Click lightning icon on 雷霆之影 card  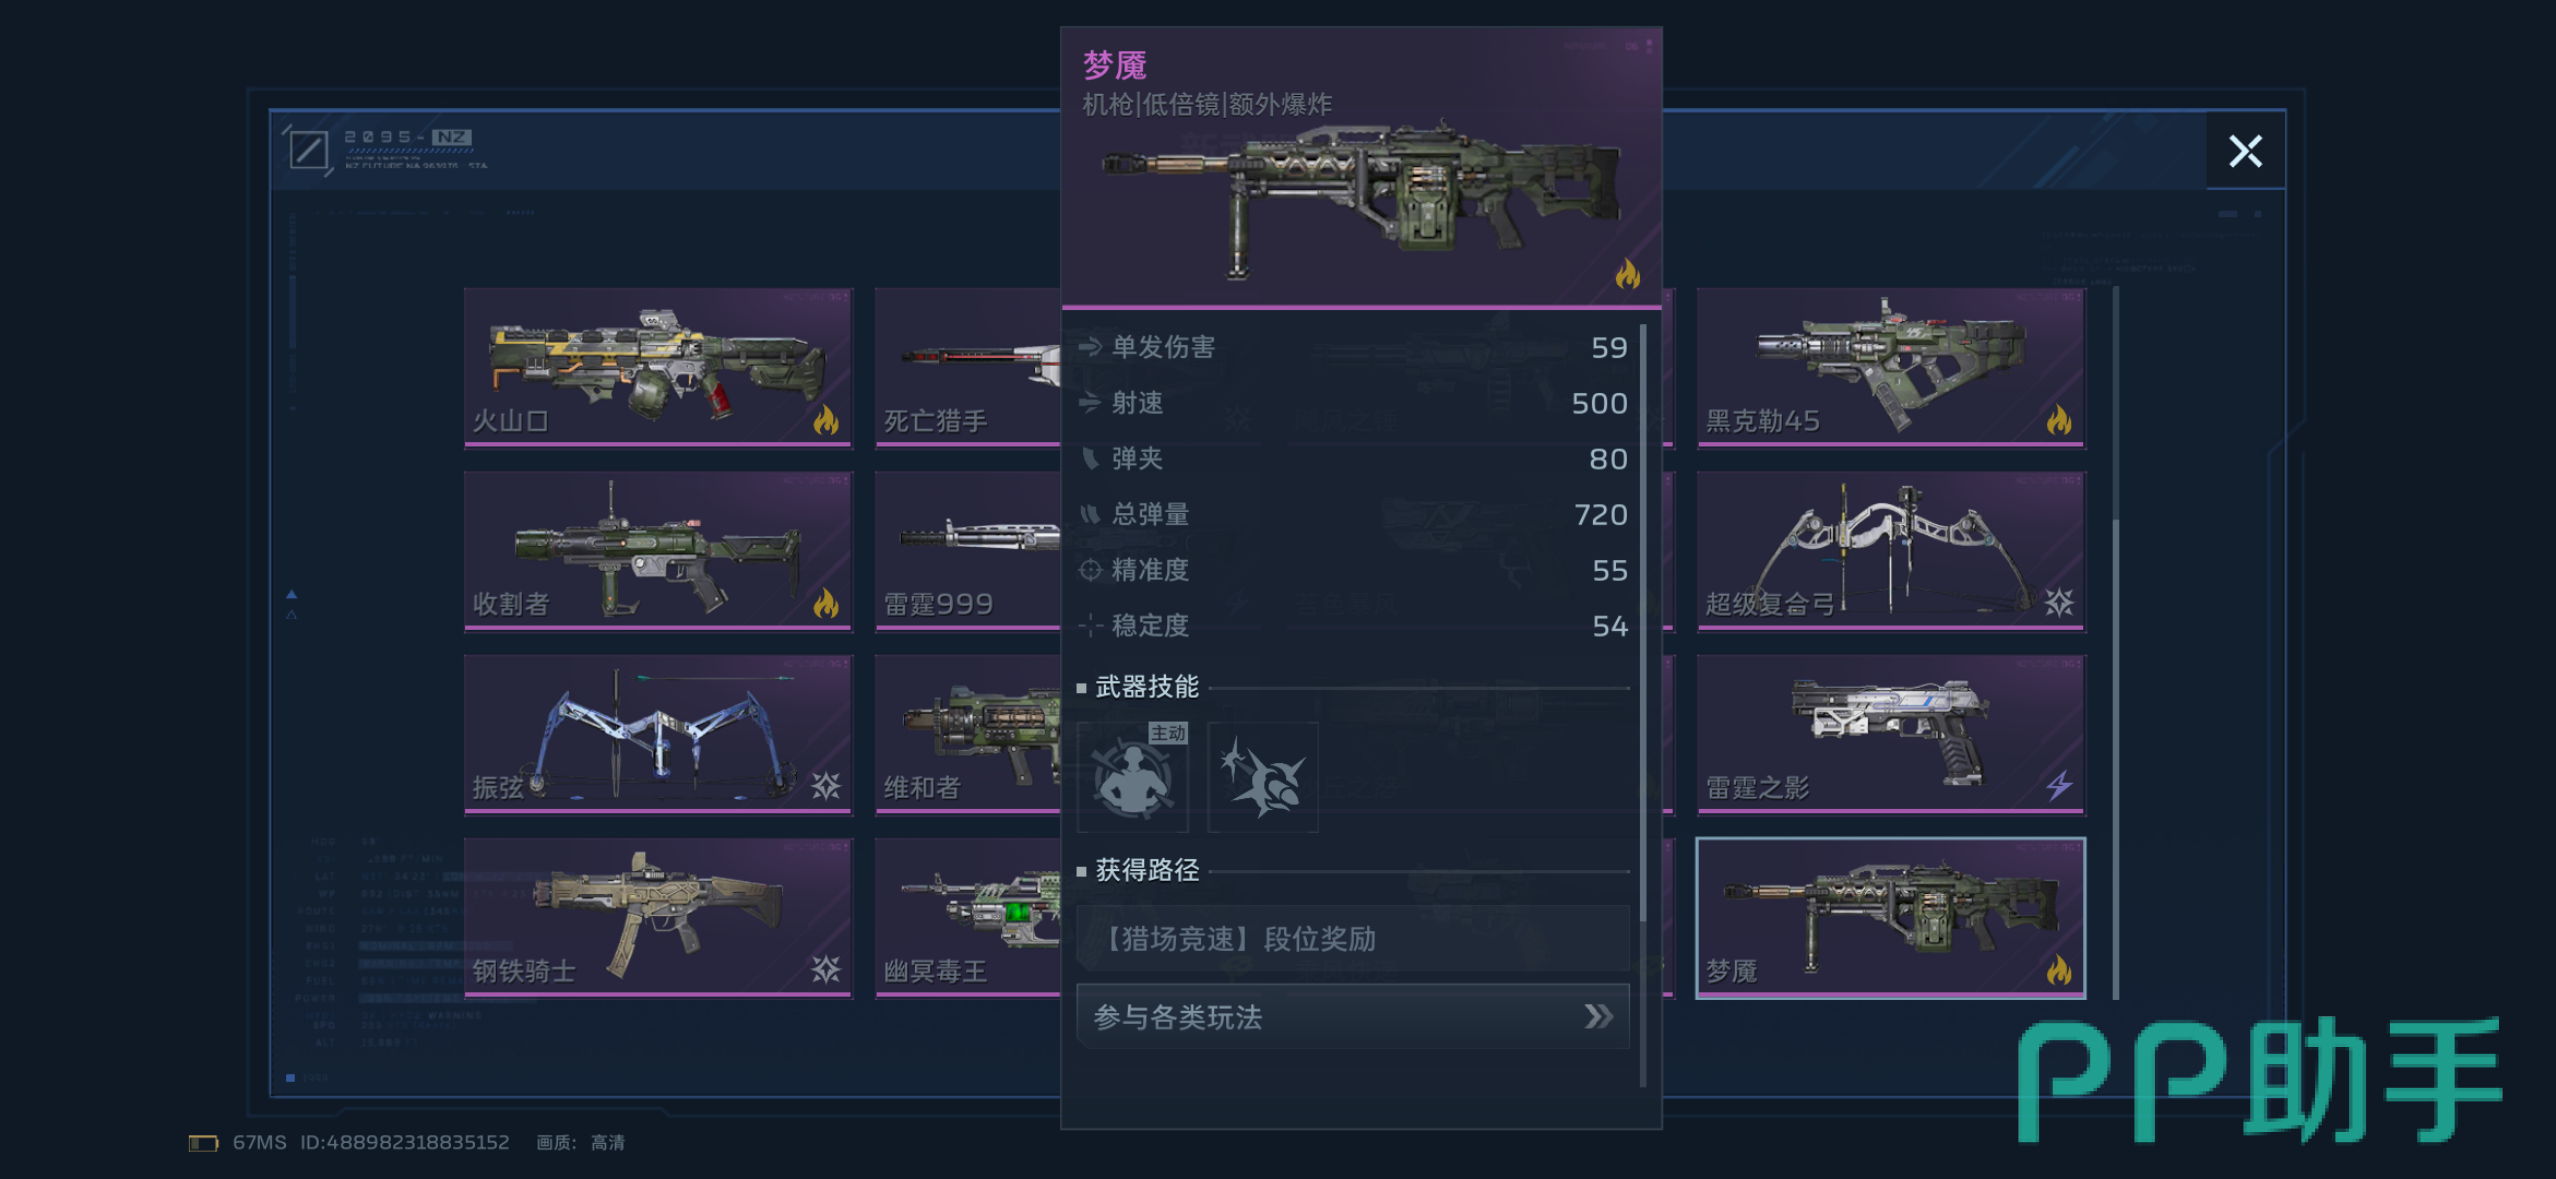tap(2059, 785)
